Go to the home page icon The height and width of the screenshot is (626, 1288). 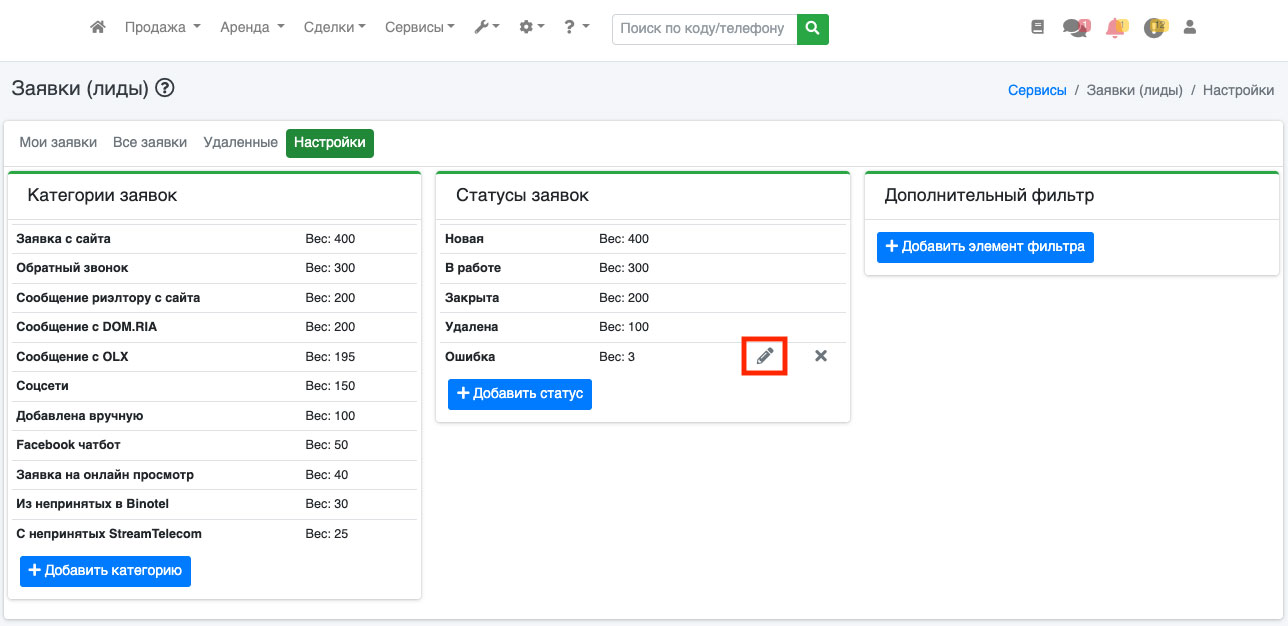98,28
